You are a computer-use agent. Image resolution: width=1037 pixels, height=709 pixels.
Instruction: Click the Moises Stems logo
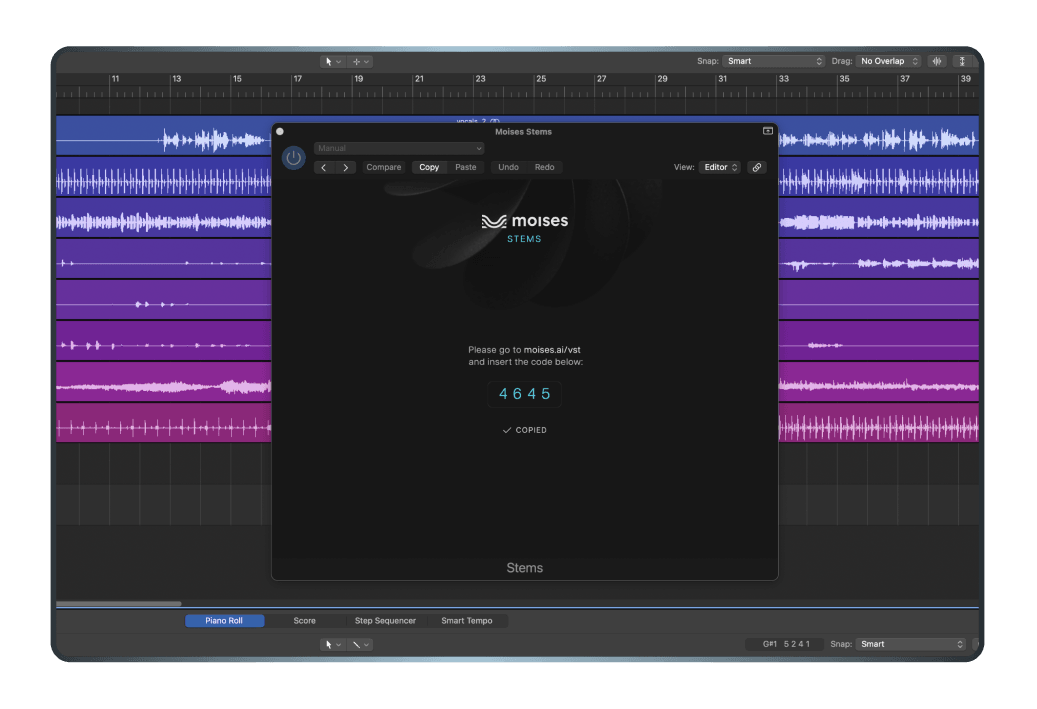(x=524, y=227)
